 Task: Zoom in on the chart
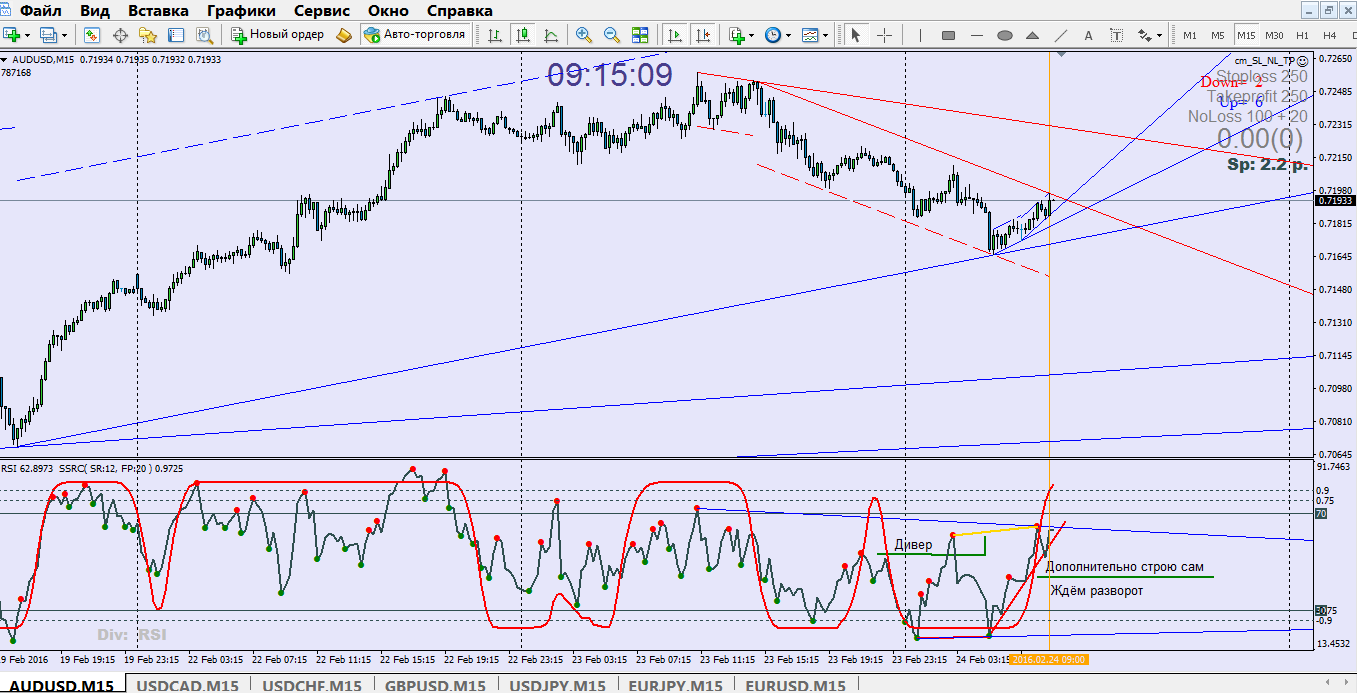click(x=584, y=35)
